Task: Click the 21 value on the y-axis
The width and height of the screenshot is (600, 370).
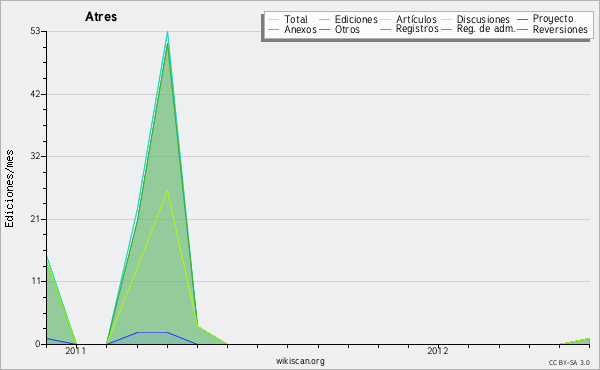Action: coord(35,219)
